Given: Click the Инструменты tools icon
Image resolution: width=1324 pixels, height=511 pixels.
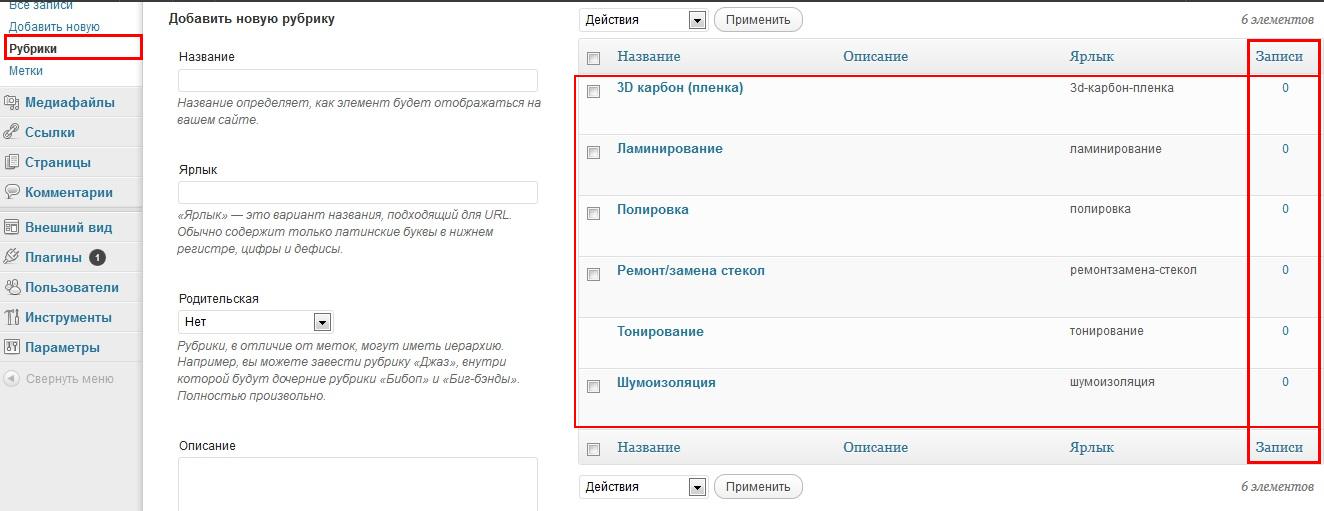Looking at the screenshot, I should (x=12, y=317).
